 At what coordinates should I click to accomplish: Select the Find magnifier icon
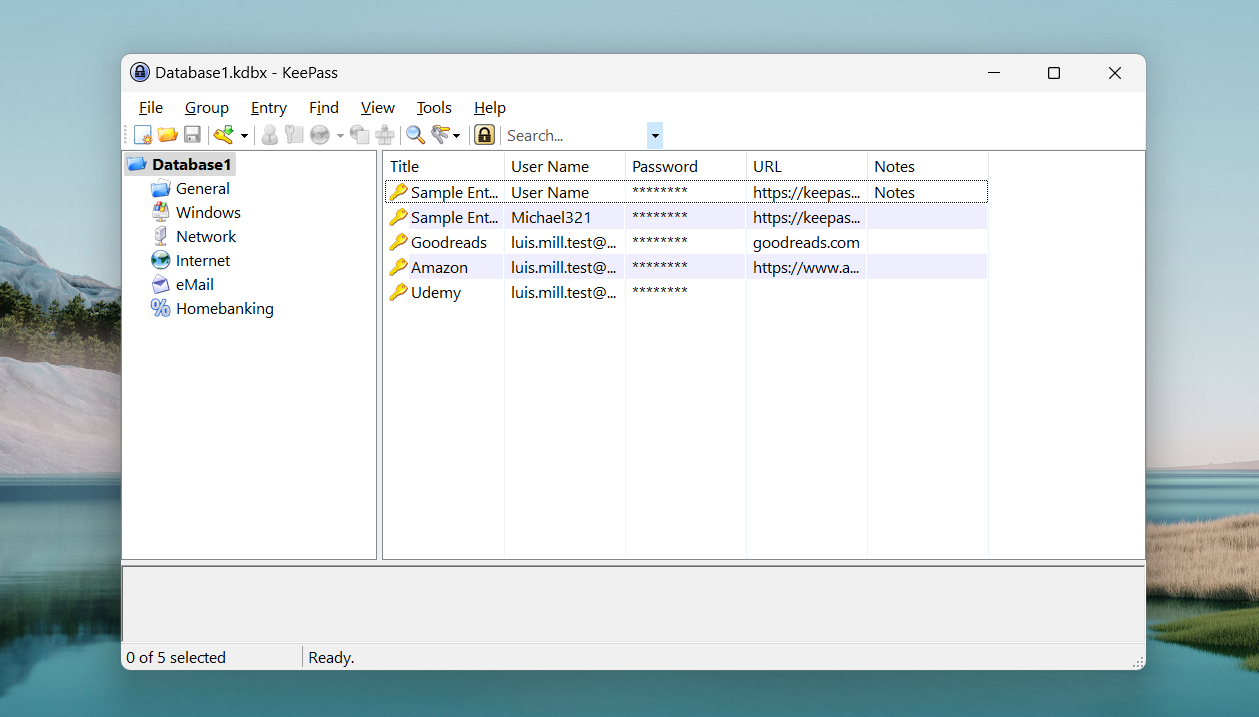point(414,134)
